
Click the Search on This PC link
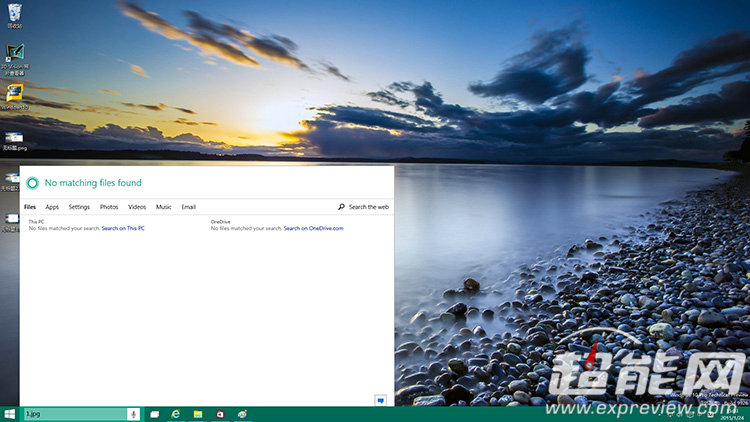point(123,228)
